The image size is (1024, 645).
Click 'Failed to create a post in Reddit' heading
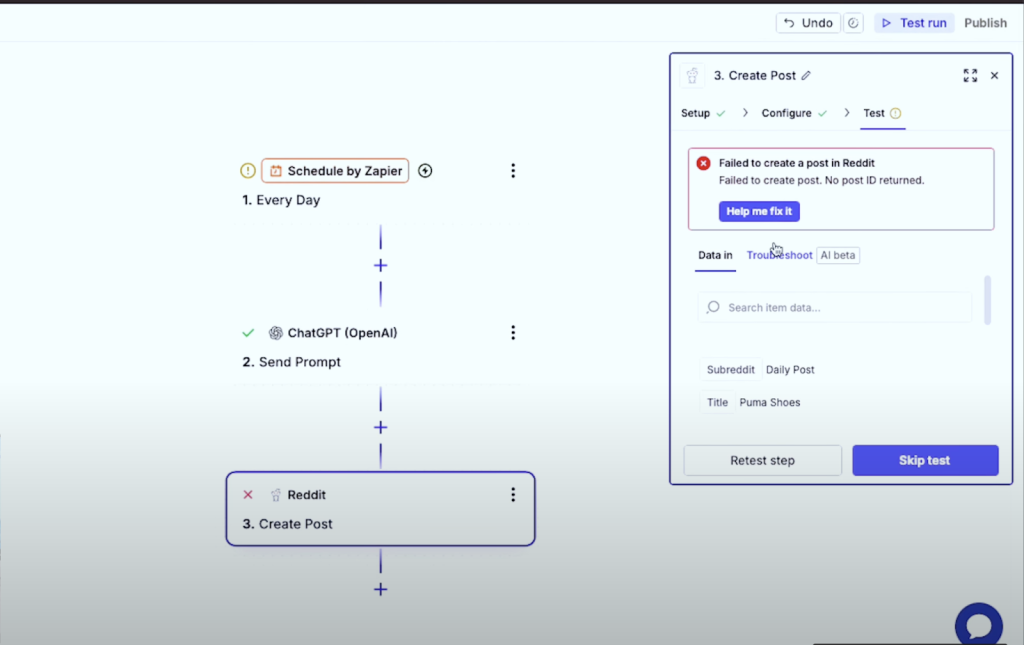click(x=797, y=163)
